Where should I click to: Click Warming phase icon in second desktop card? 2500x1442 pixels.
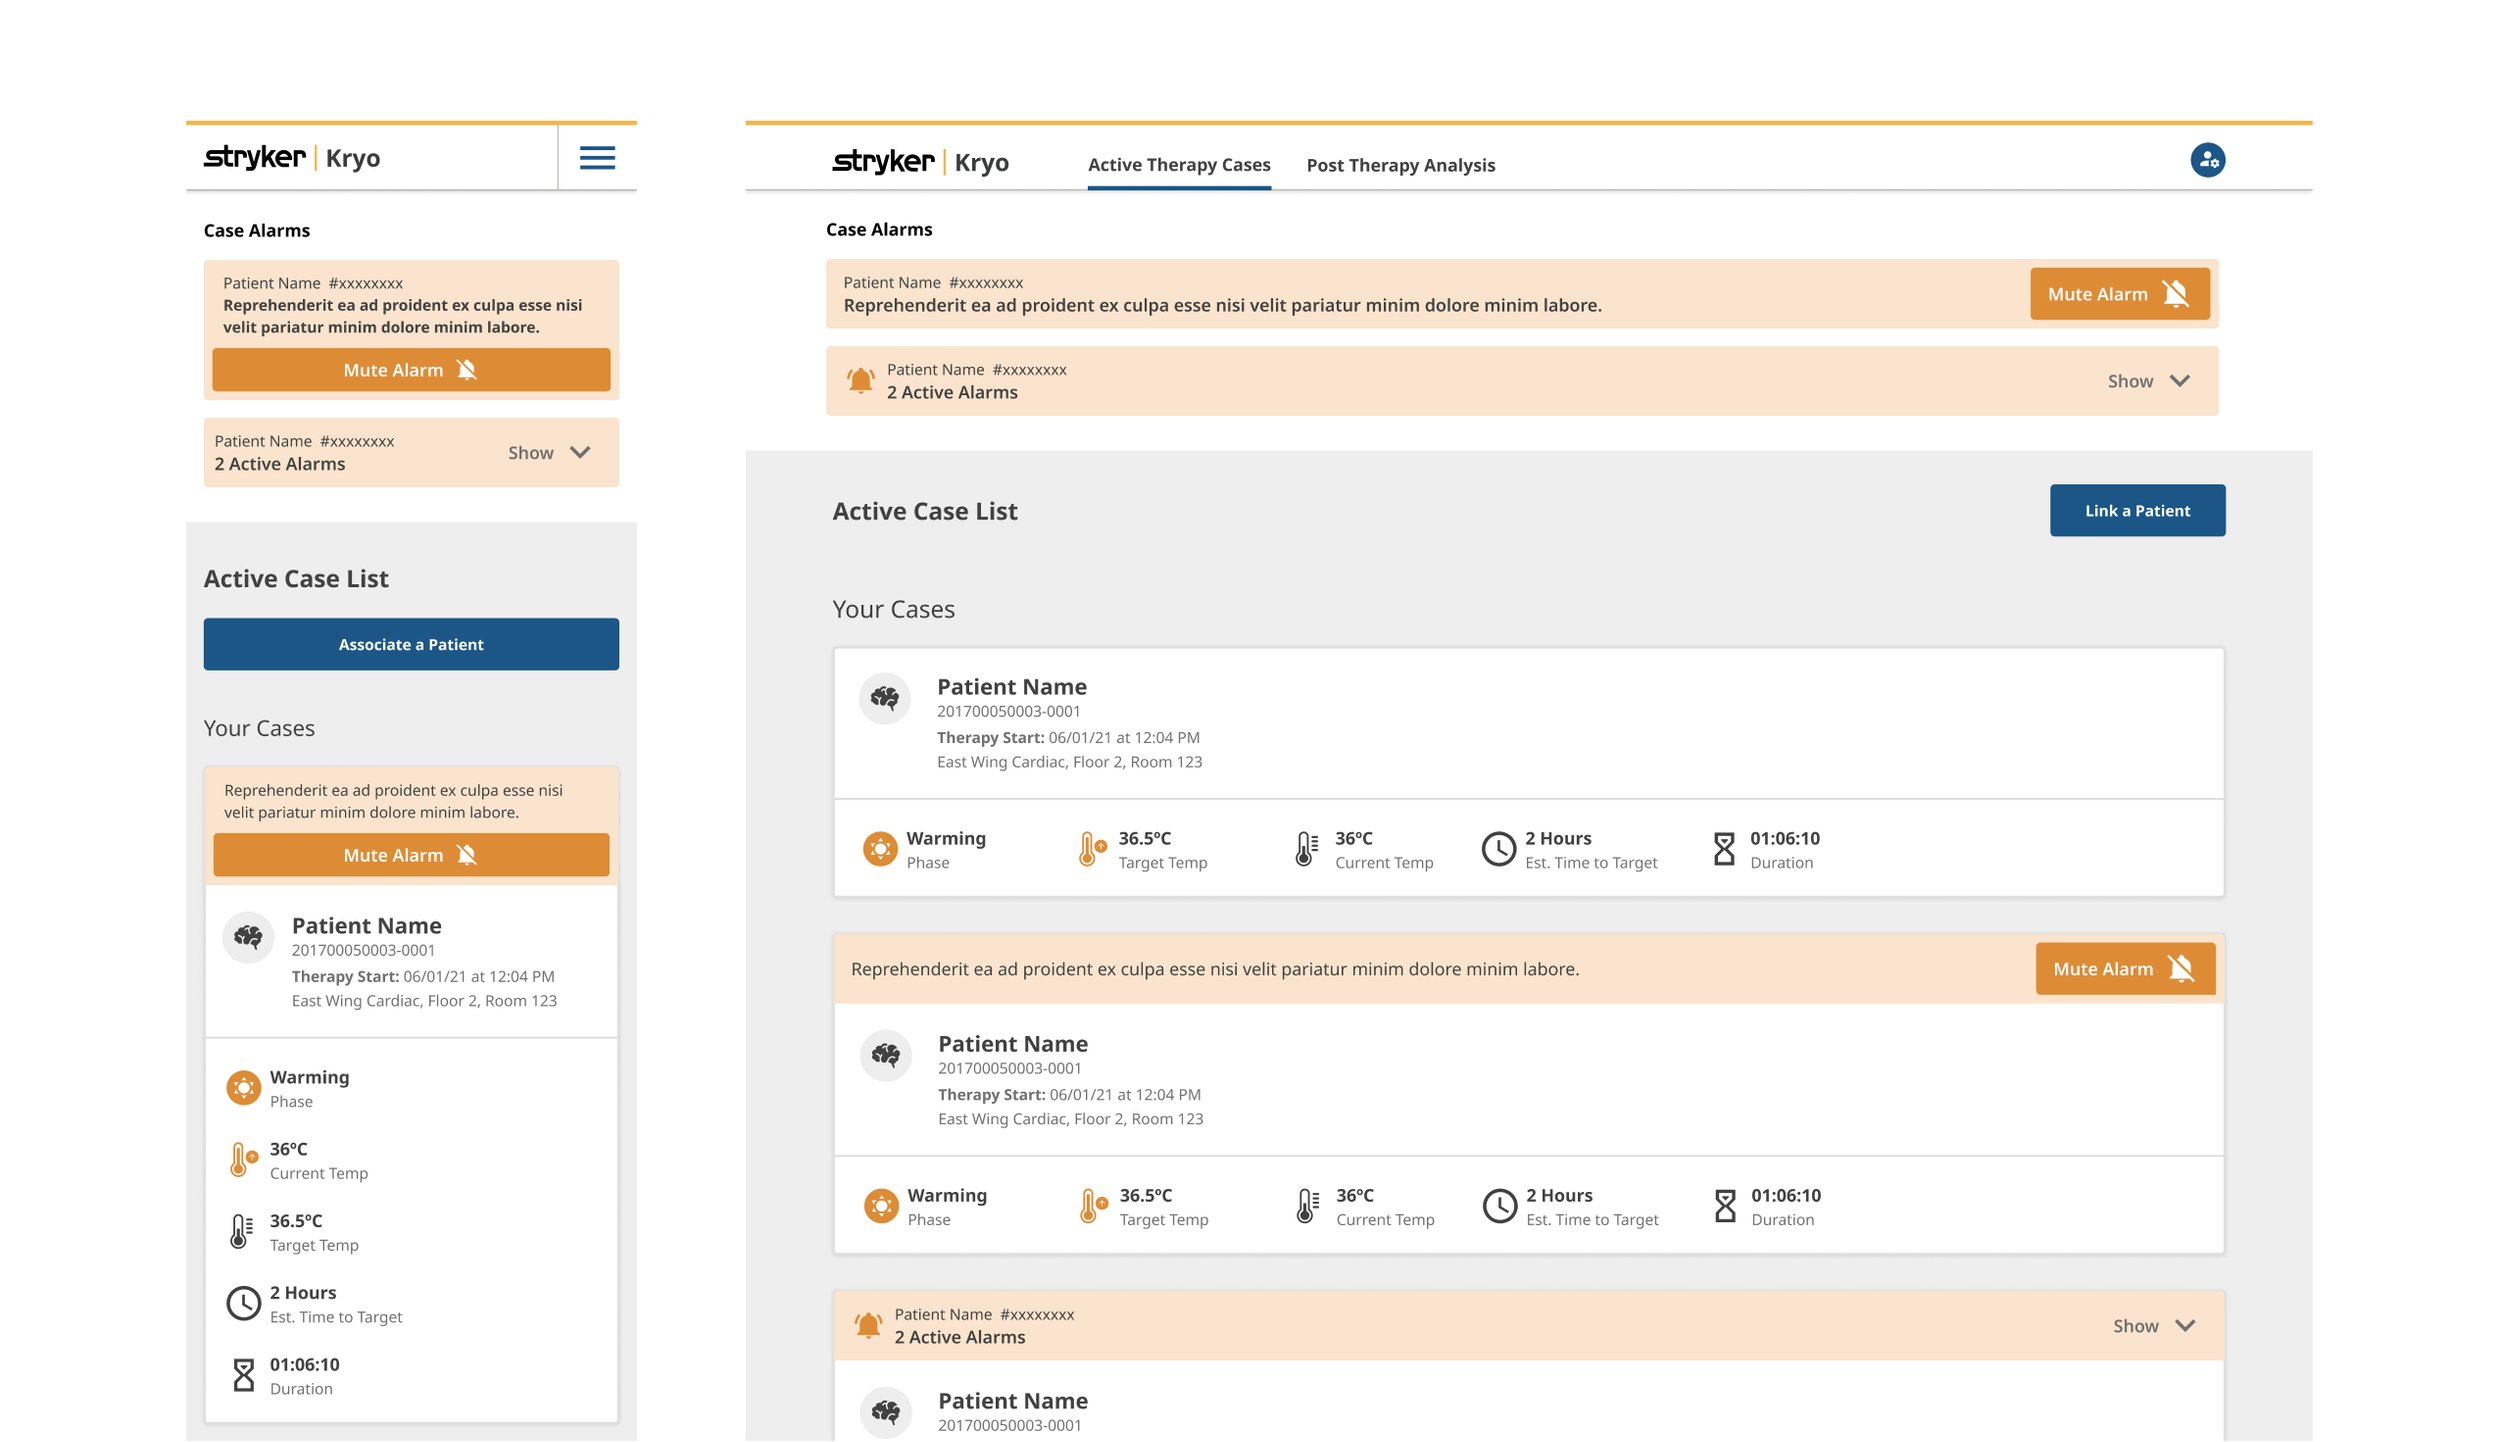(881, 1206)
